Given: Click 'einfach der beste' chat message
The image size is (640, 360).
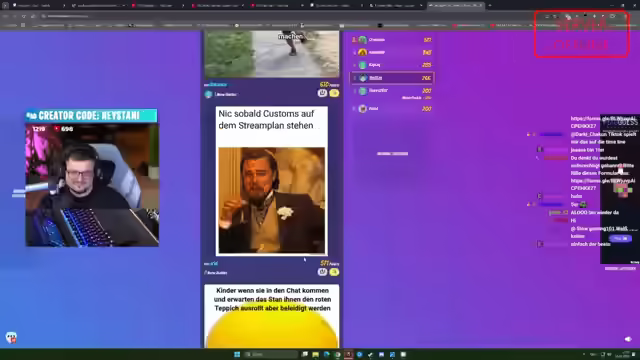Looking at the screenshot, I should coord(590,244).
